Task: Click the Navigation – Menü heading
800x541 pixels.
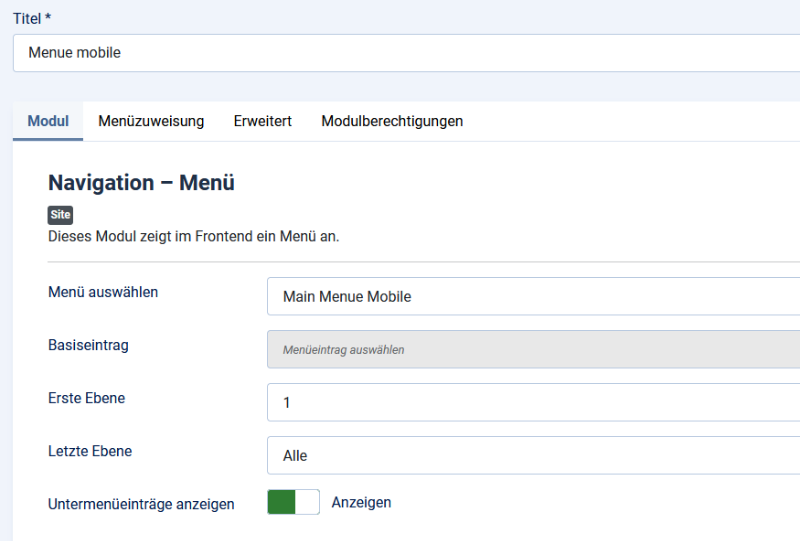Action: click(x=141, y=183)
